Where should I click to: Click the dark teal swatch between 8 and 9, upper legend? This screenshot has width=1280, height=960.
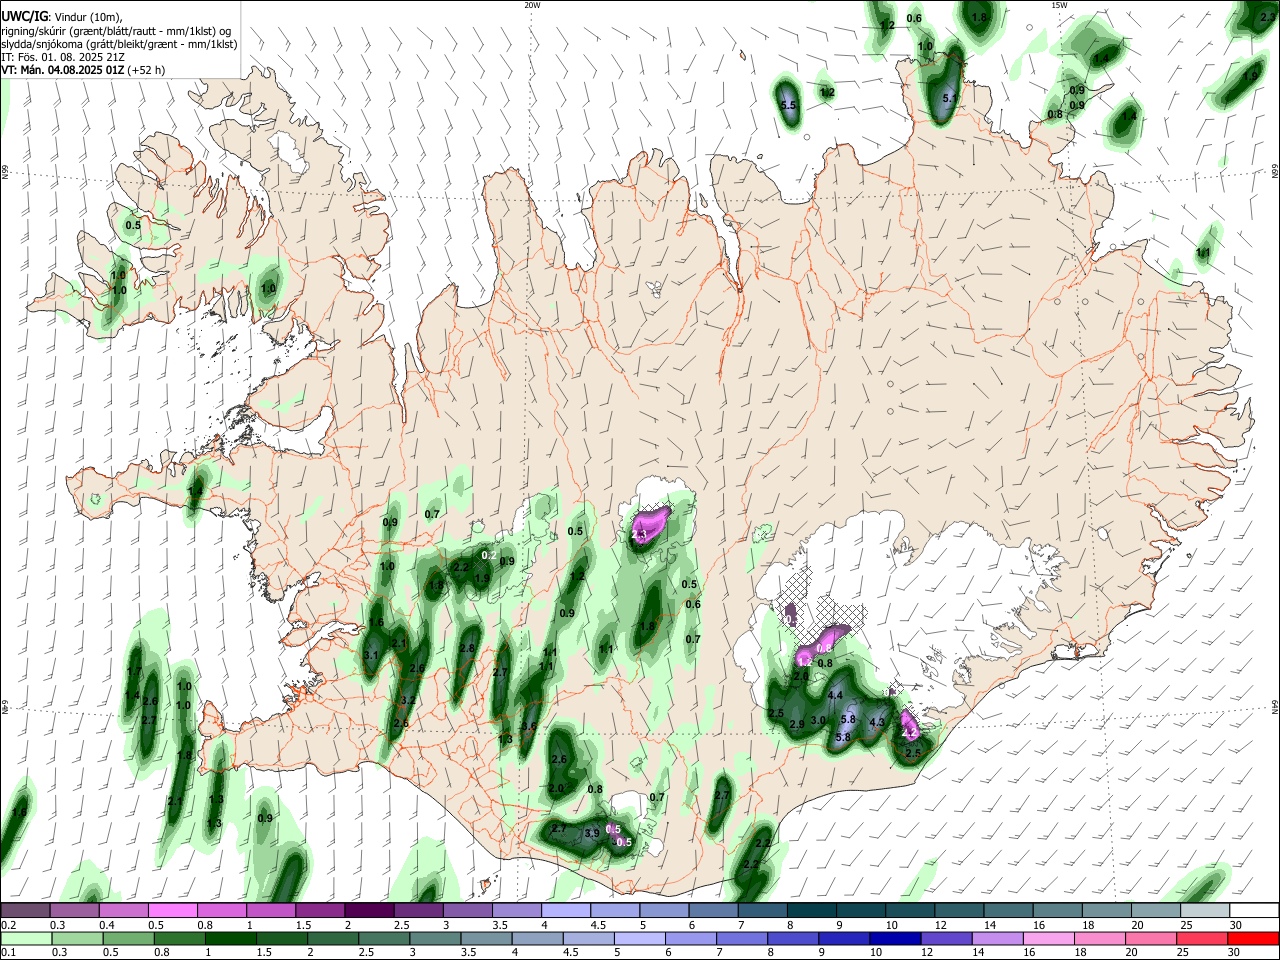(812, 910)
